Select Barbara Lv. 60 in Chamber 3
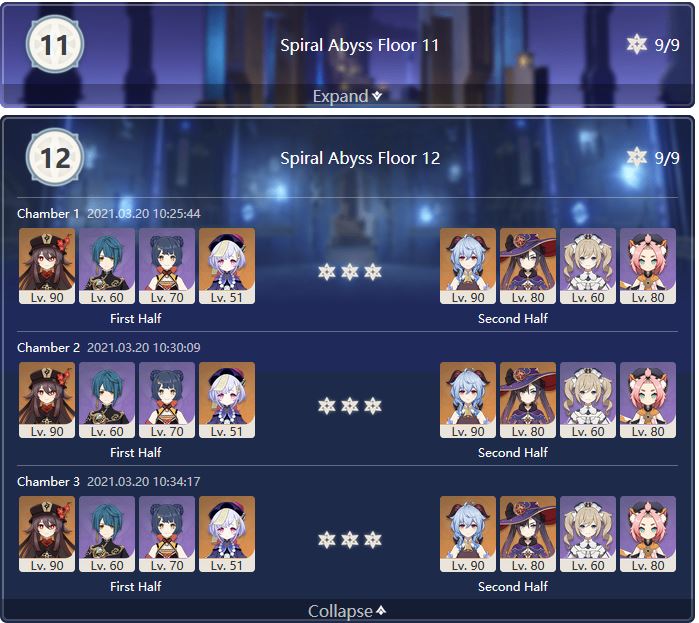The image size is (699, 623). [588, 534]
